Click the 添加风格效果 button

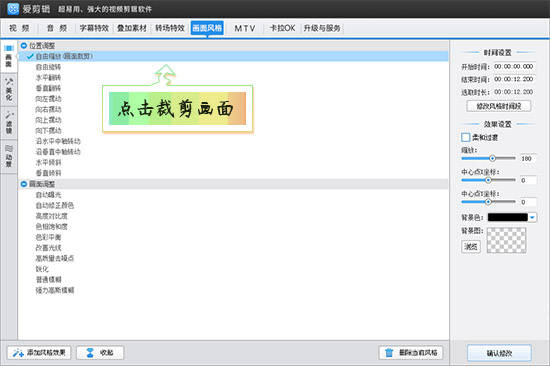[39, 353]
